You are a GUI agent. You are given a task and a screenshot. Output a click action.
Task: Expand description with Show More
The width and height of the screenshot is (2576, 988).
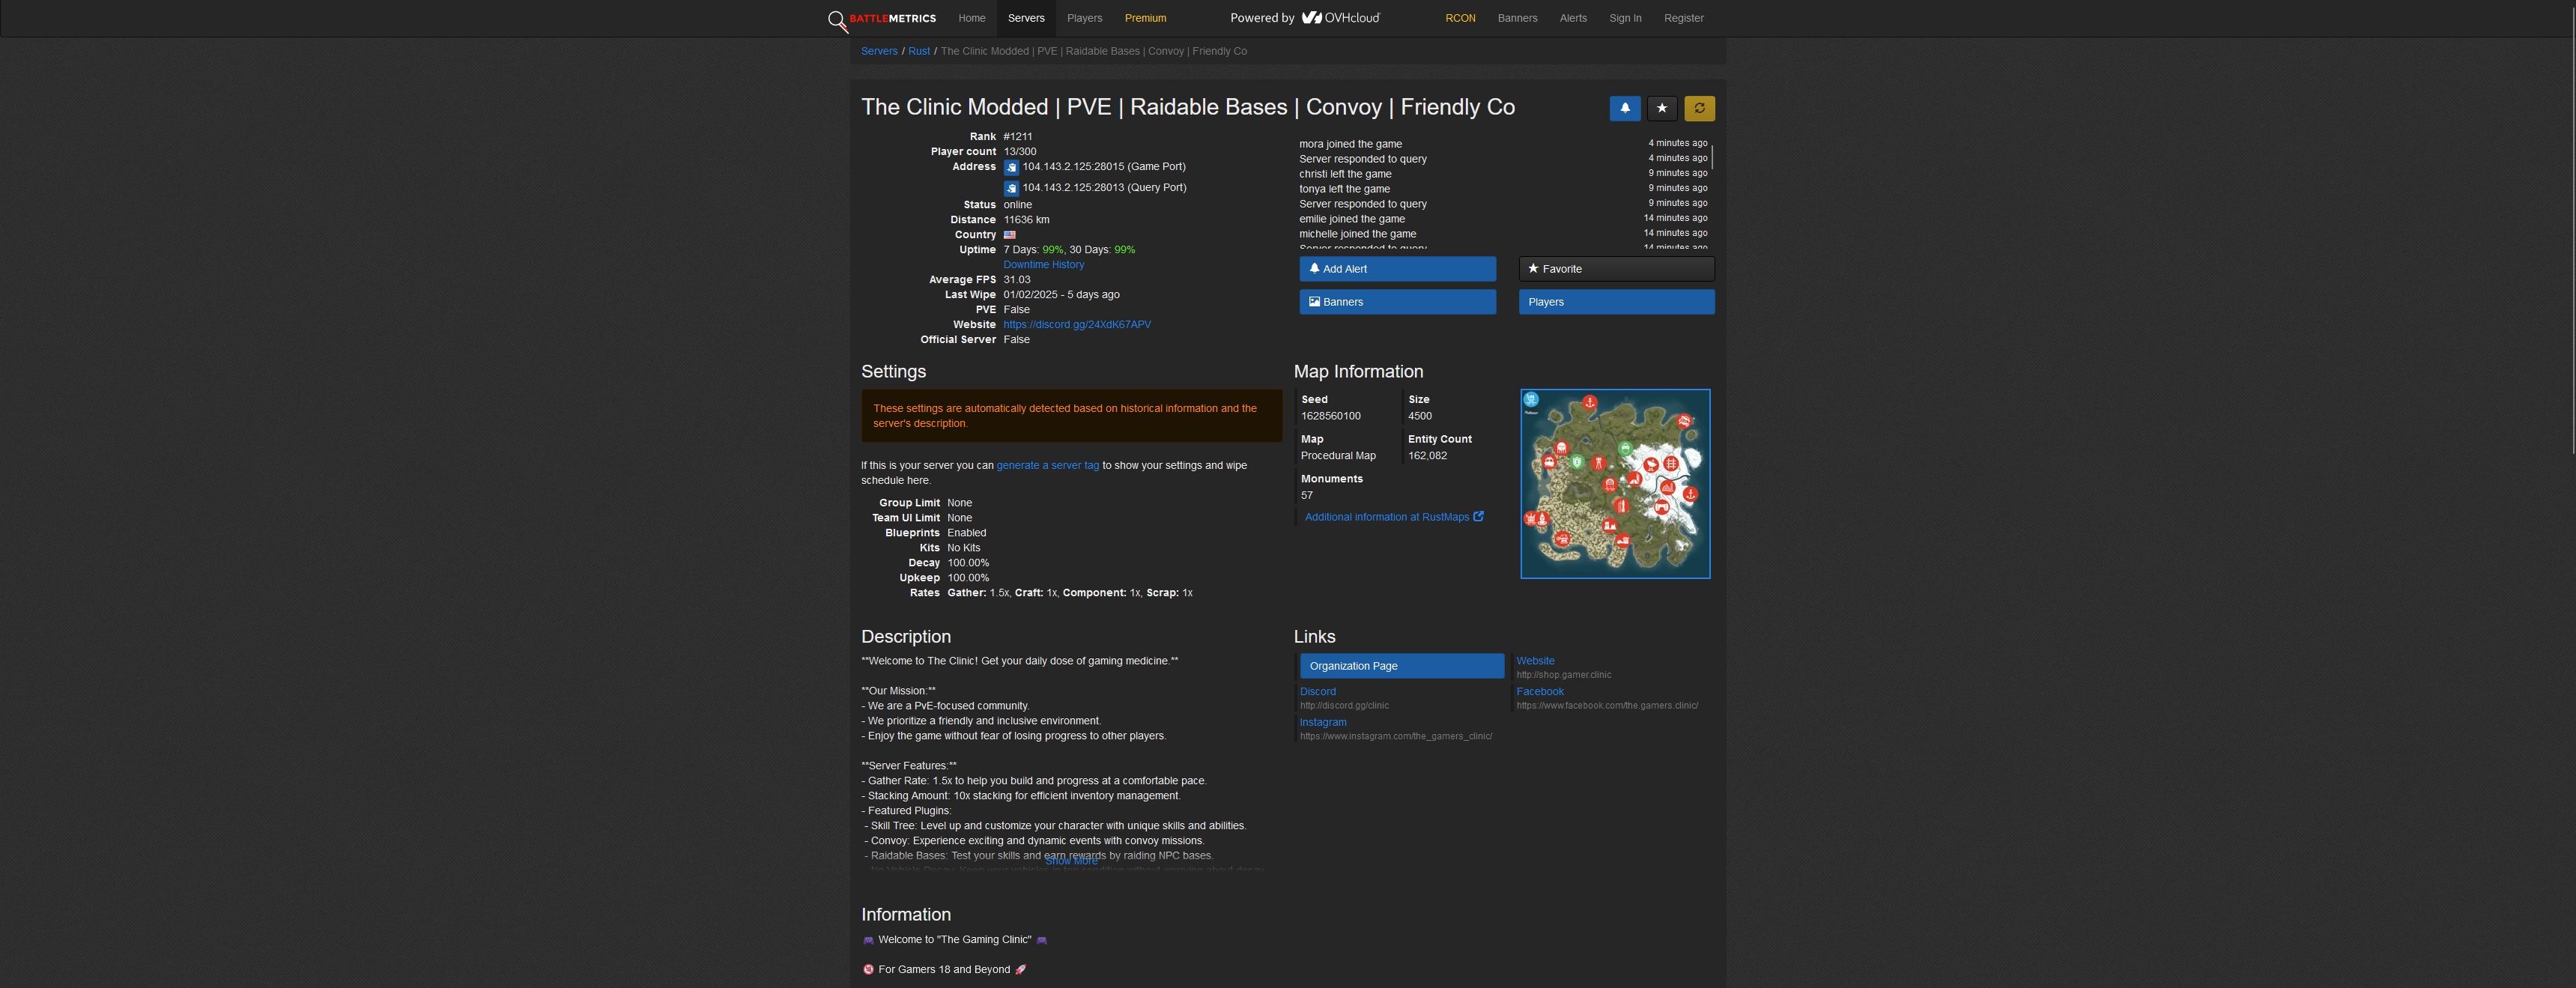(x=1071, y=861)
